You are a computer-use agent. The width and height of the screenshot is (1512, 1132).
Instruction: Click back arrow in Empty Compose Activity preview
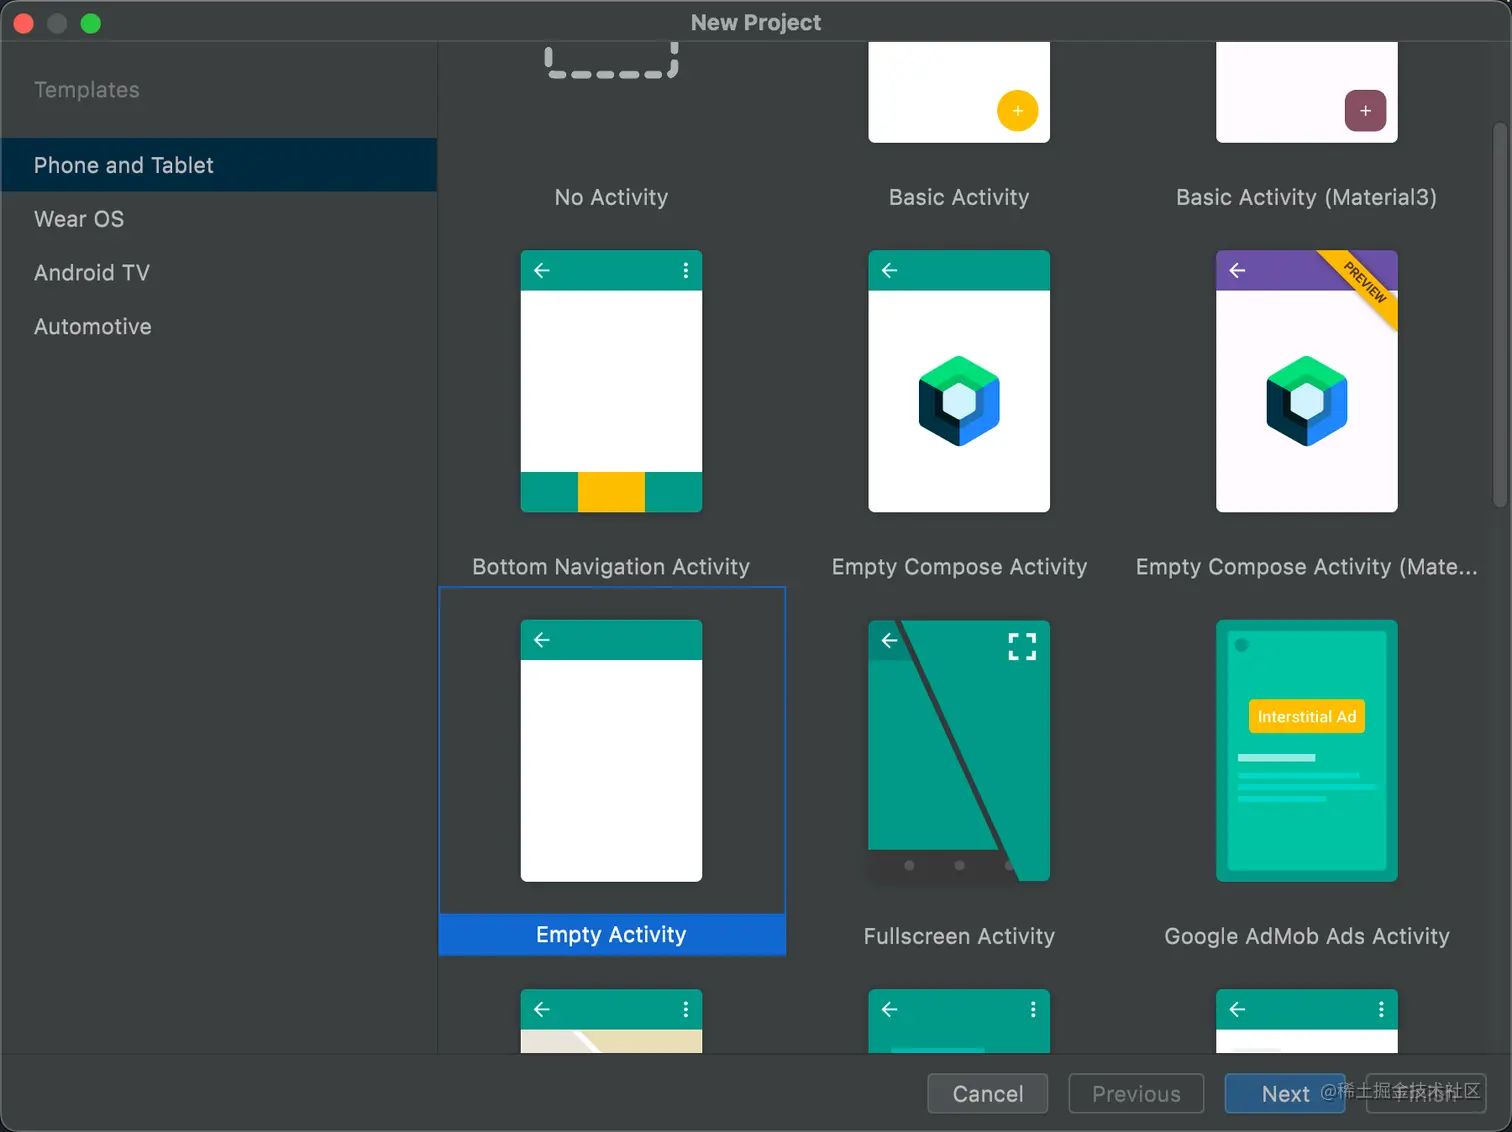[889, 270]
